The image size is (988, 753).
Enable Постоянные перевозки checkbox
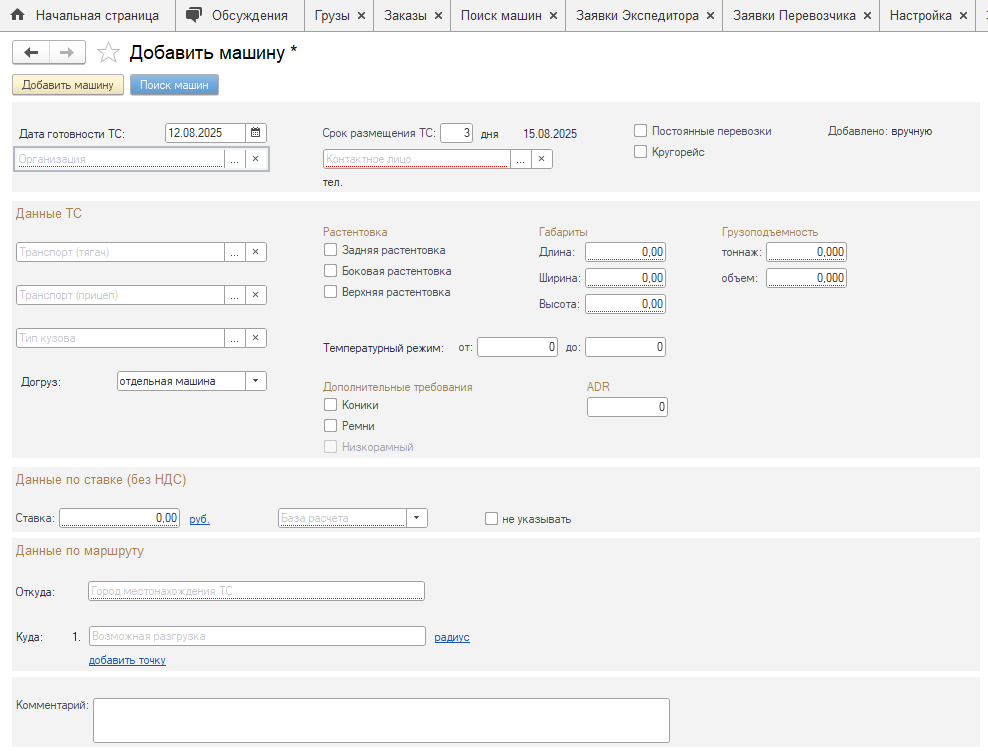(x=641, y=131)
